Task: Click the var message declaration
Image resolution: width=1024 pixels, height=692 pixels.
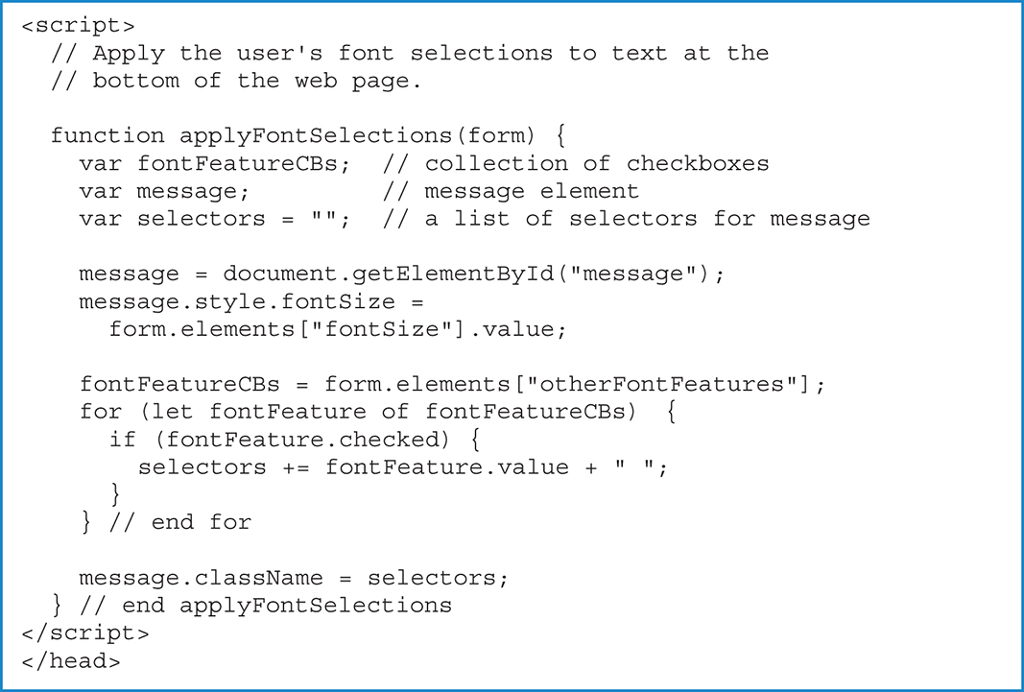Action: click(x=165, y=191)
